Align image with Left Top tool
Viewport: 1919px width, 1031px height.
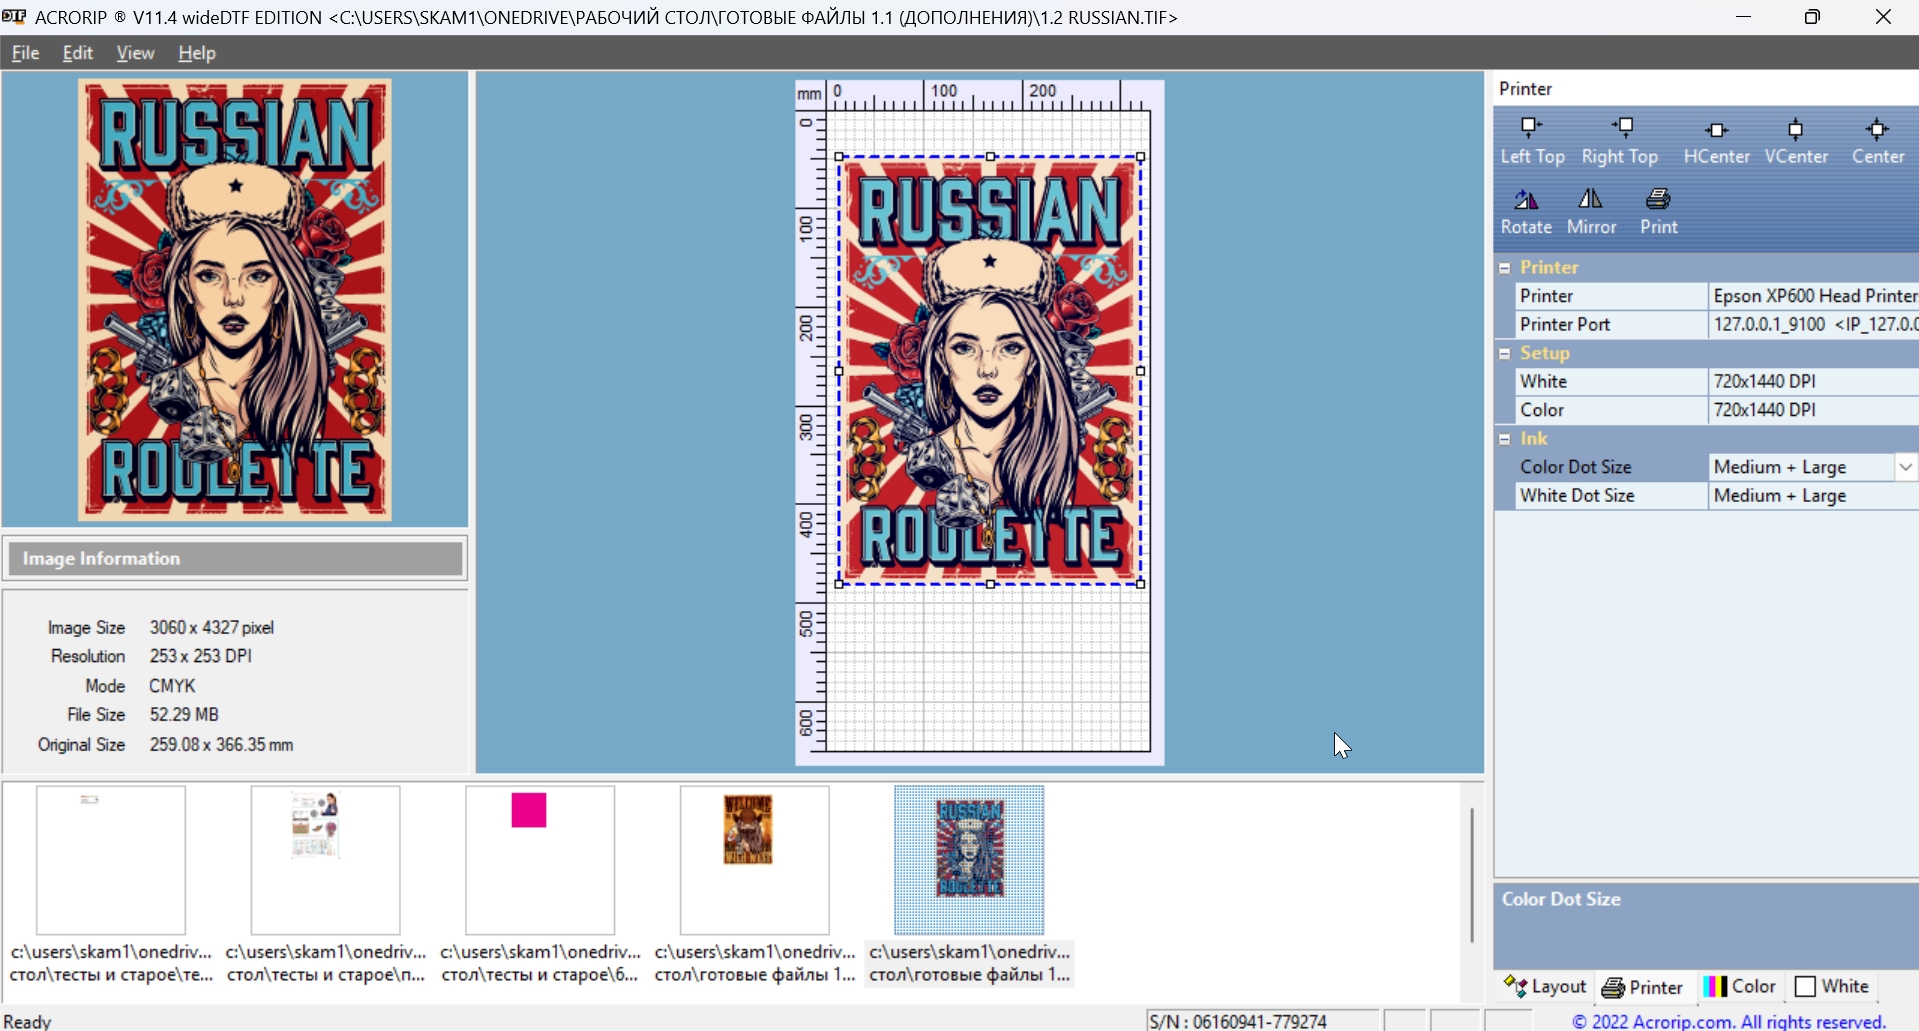1532,141
